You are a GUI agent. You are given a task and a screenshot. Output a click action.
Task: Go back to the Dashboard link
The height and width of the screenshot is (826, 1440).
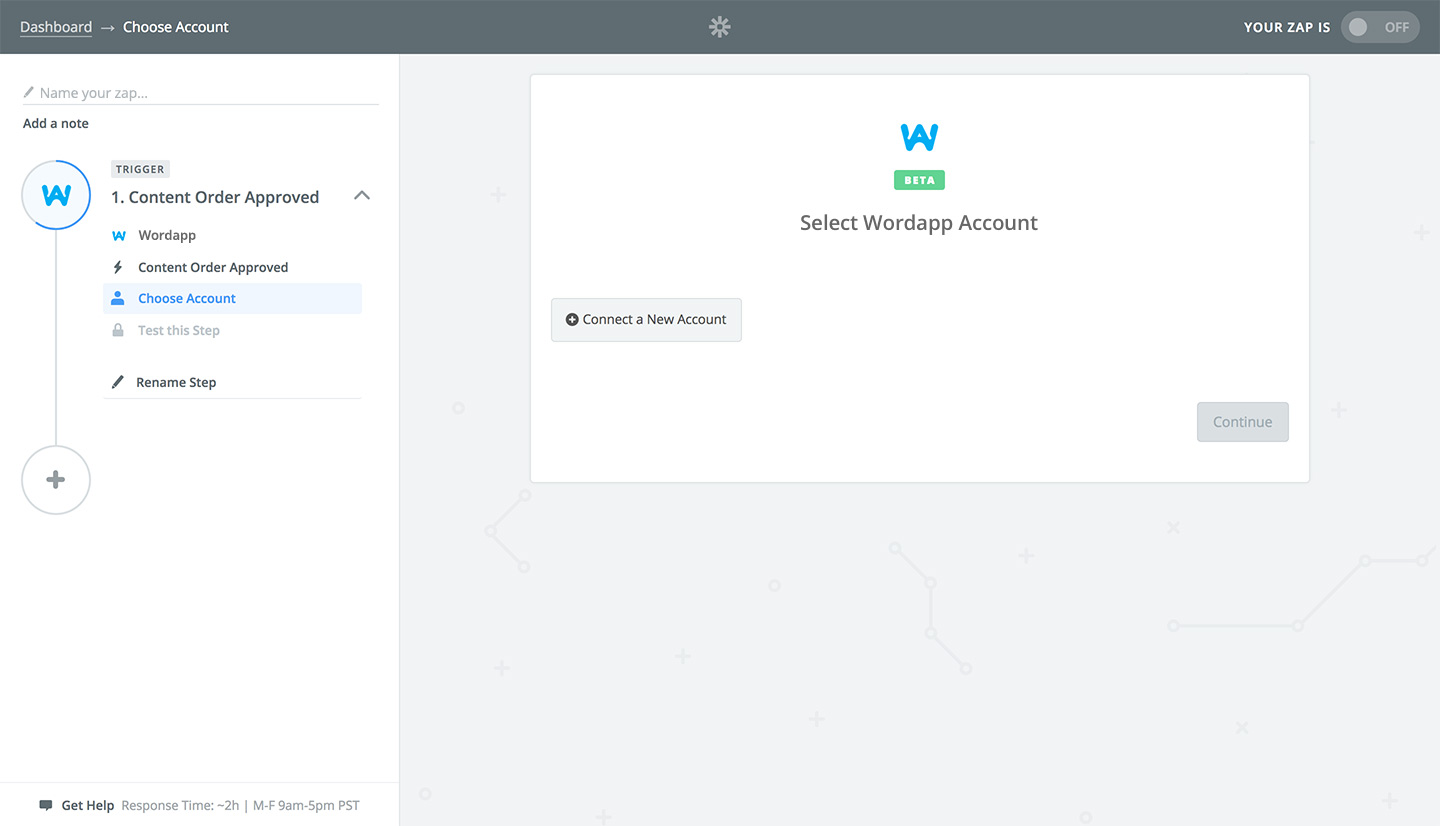pyautogui.click(x=56, y=27)
